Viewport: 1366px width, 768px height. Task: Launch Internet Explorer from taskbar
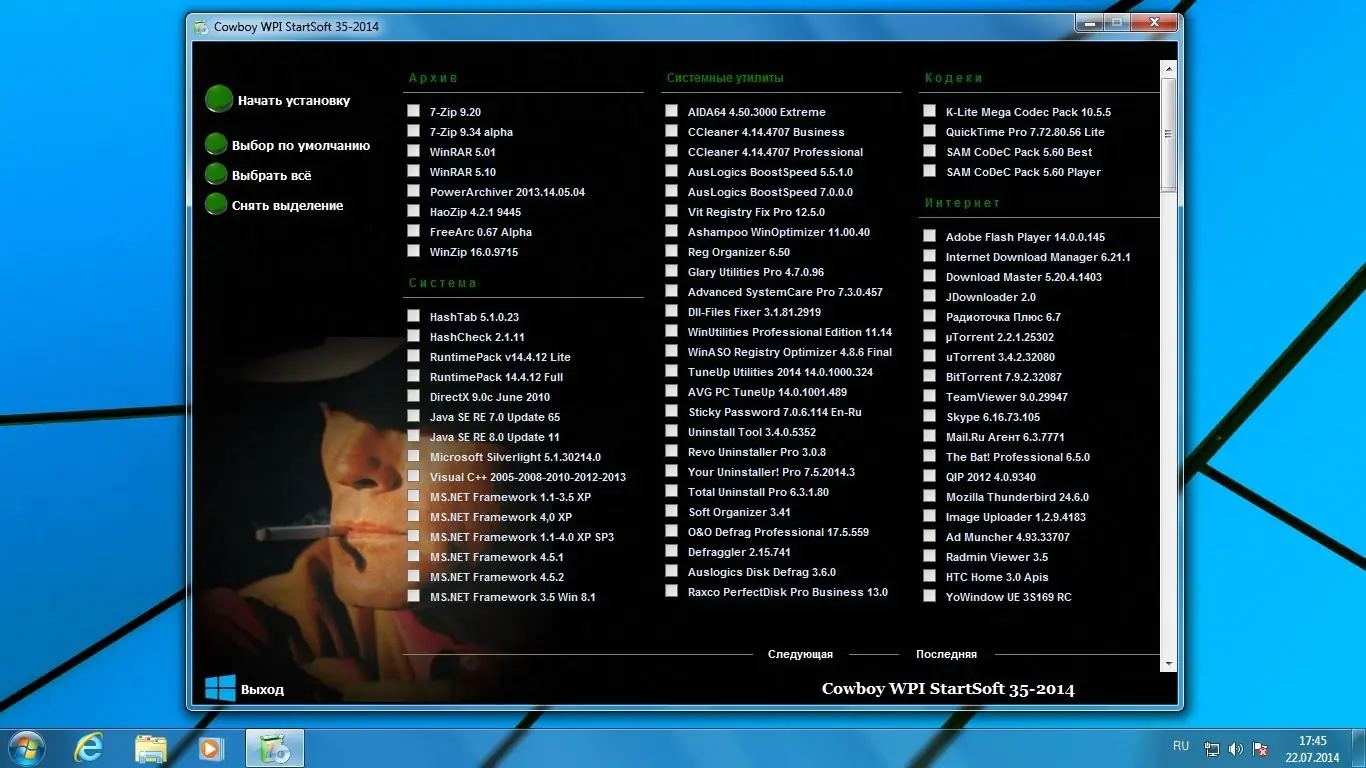[89, 748]
